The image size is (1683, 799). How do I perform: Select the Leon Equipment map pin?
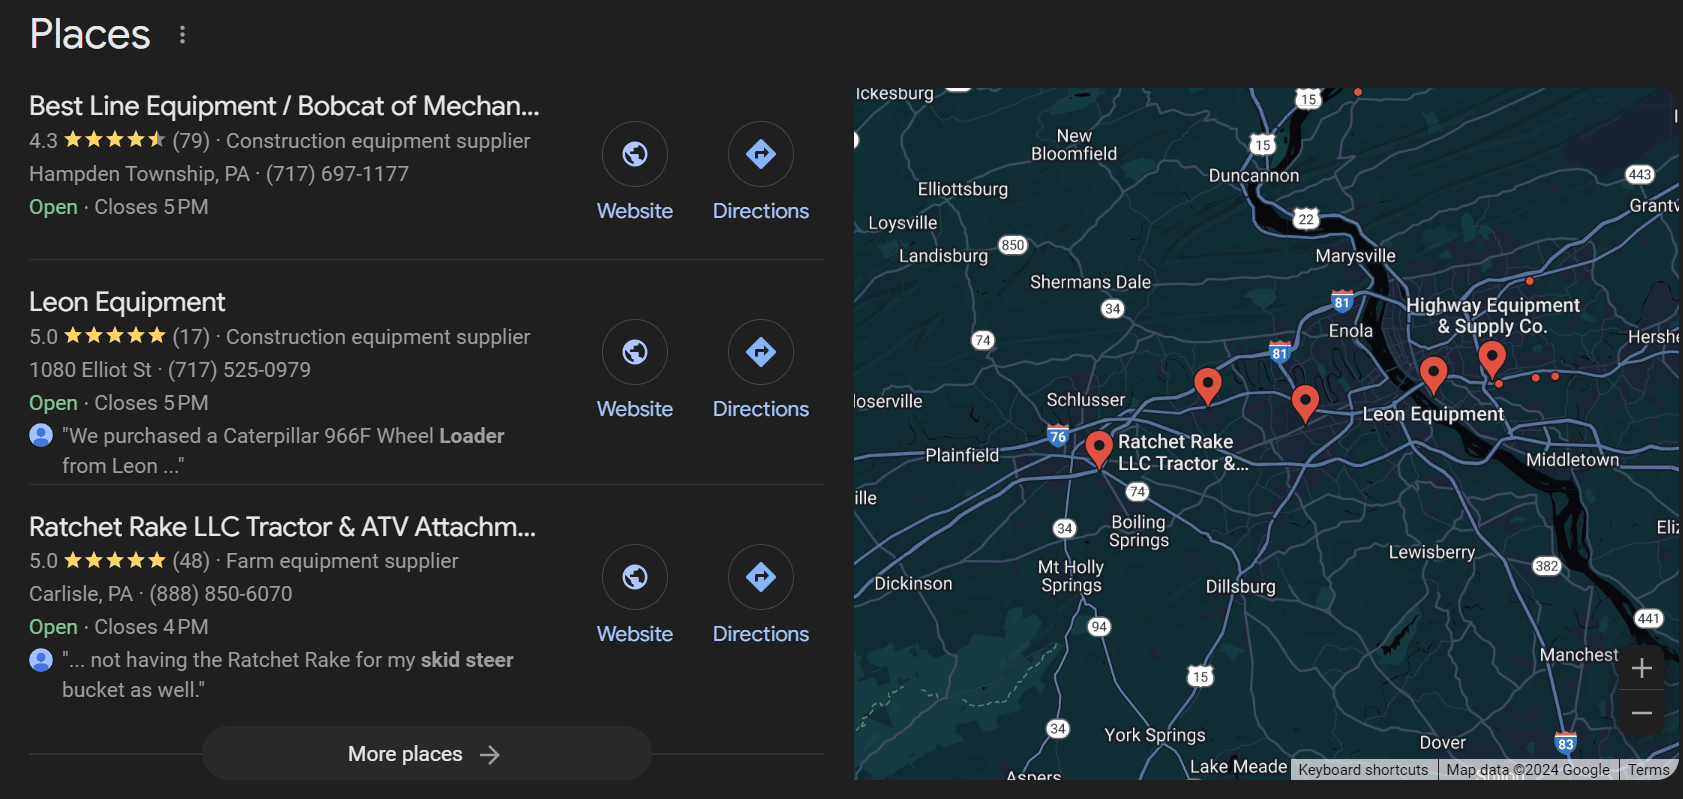click(x=1433, y=375)
